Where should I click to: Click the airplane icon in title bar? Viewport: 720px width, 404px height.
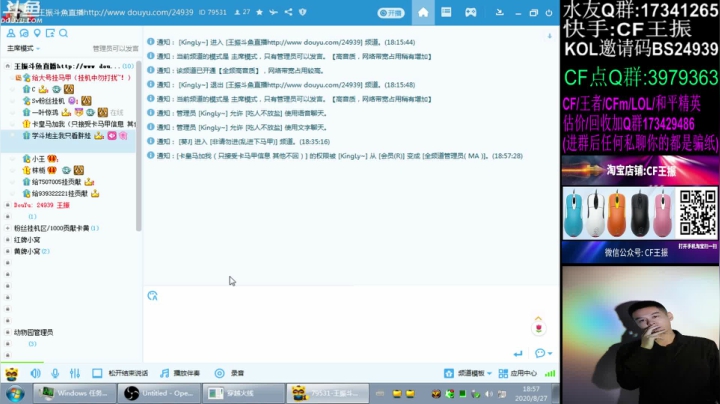[x=274, y=12]
